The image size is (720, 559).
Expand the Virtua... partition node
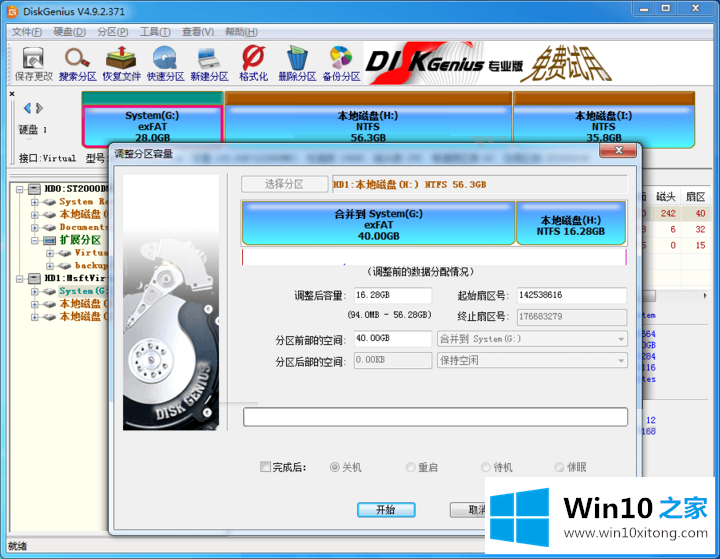50,253
